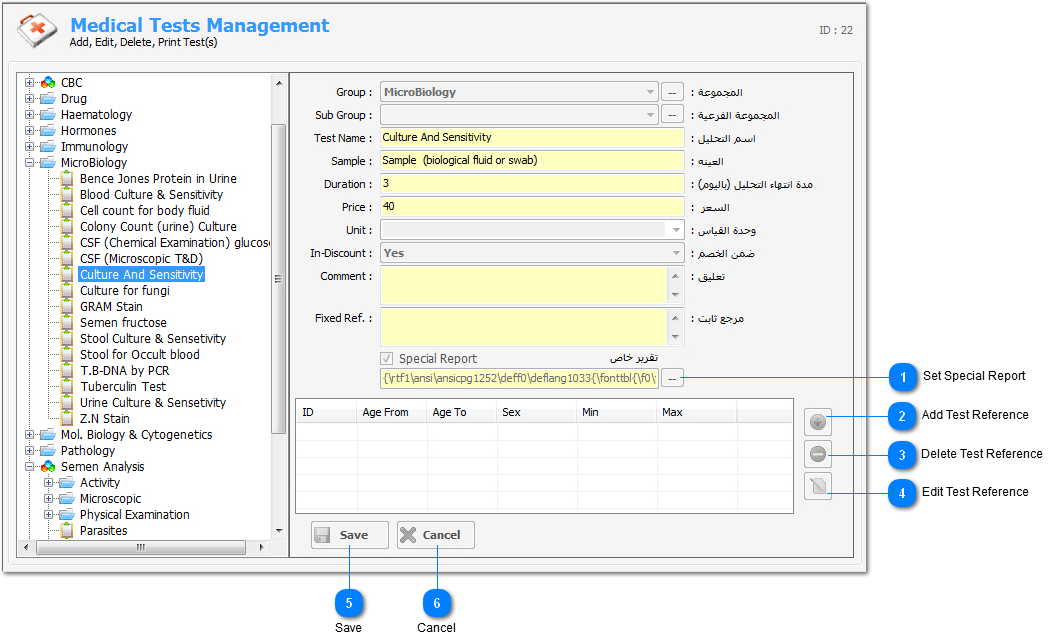Click the tree scroll down arrow
The width and height of the screenshot is (1048, 638).
tap(279, 531)
